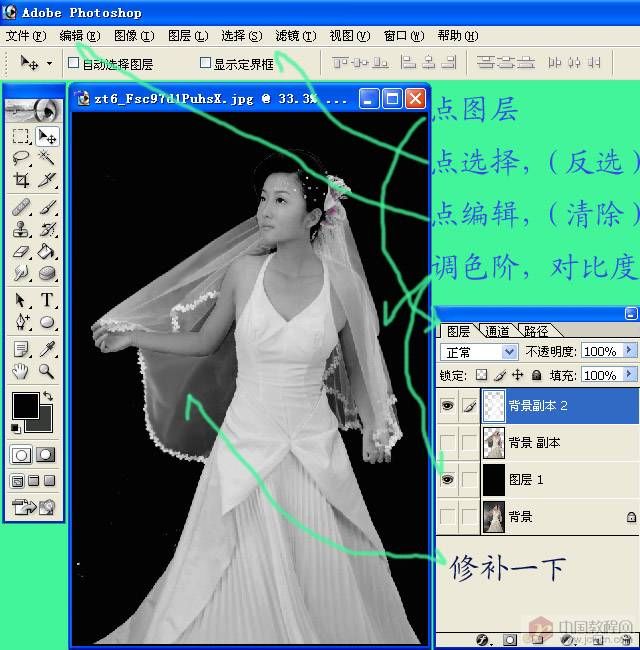
Task: Pick the Clone Stamp tool
Action: 20,228
